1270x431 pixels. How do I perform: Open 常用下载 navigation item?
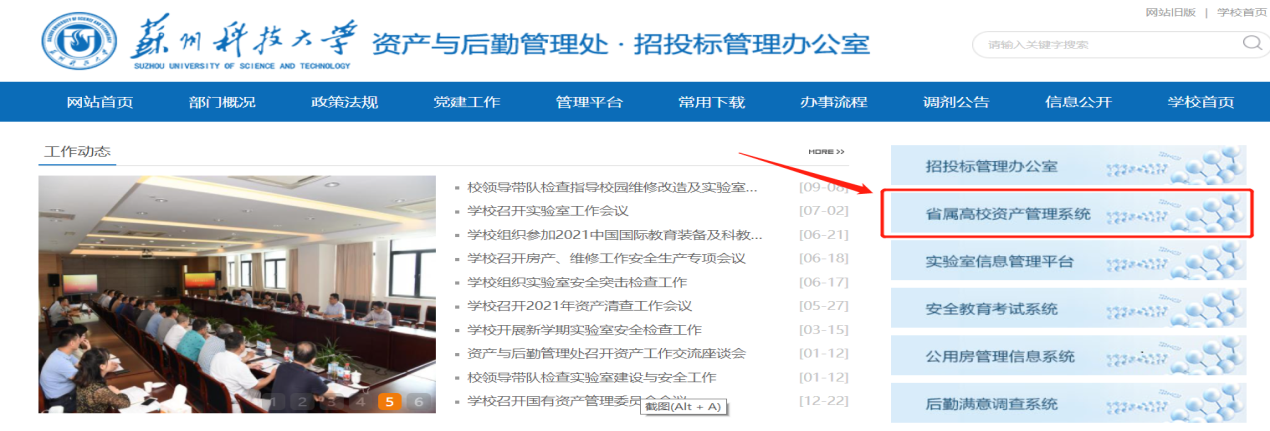(x=711, y=102)
